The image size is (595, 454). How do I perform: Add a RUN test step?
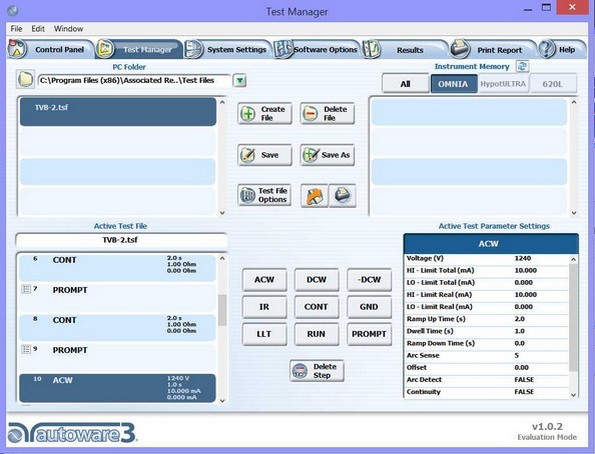coord(316,334)
